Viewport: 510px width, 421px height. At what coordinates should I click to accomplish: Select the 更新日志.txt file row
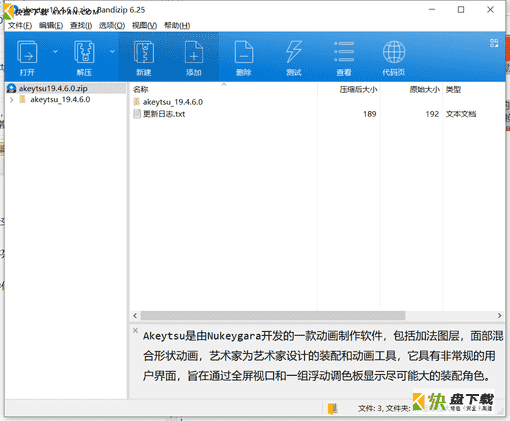point(317,114)
